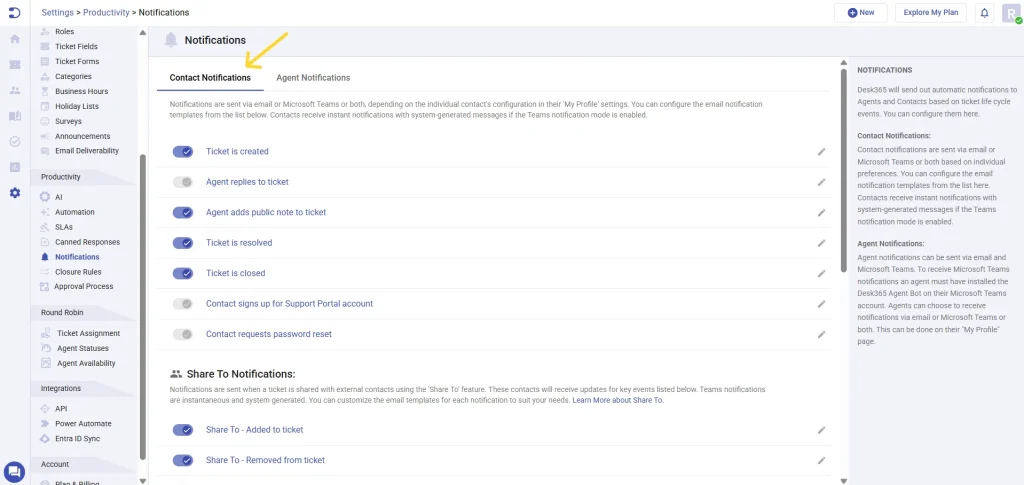Open Learn More about Share To link

coord(618,400)
